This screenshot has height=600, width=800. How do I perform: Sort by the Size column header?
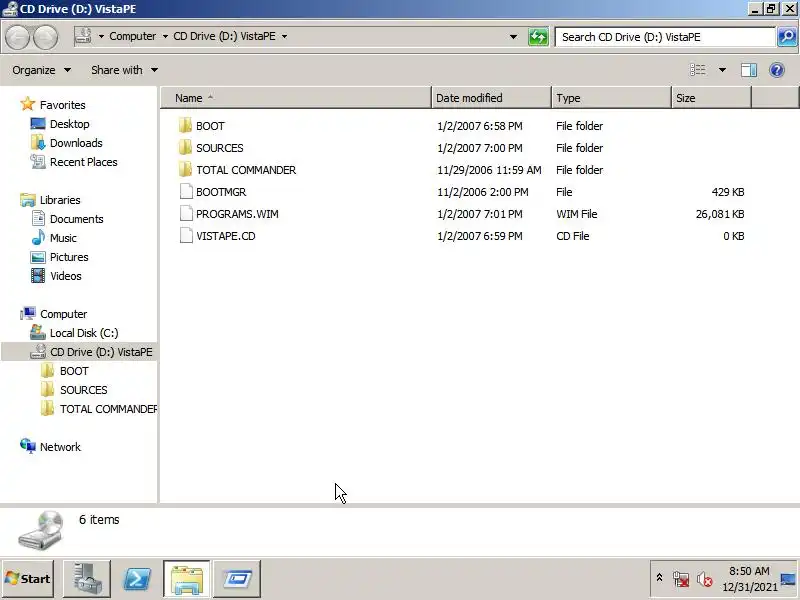(x=711, y=98)
